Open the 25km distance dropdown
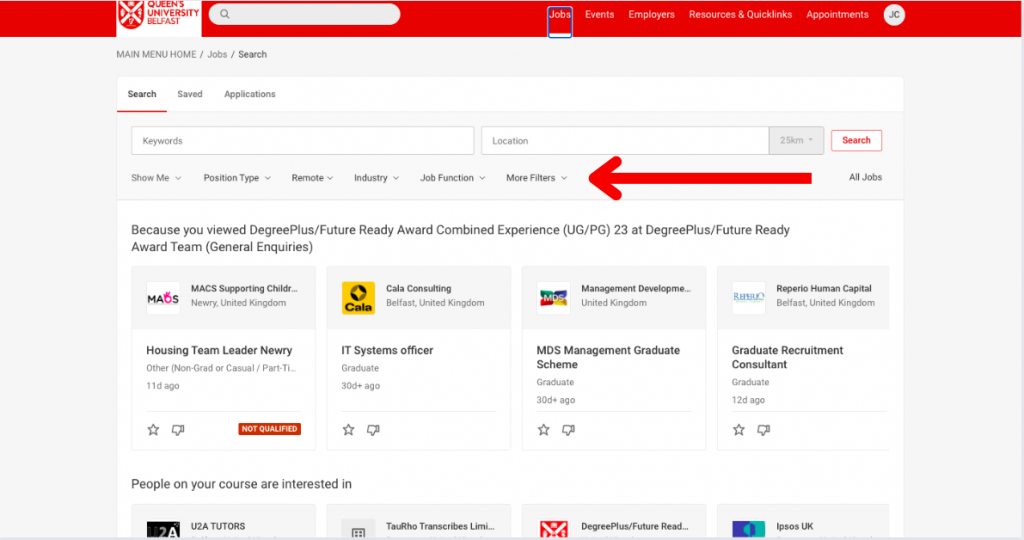 click(796, 141)
